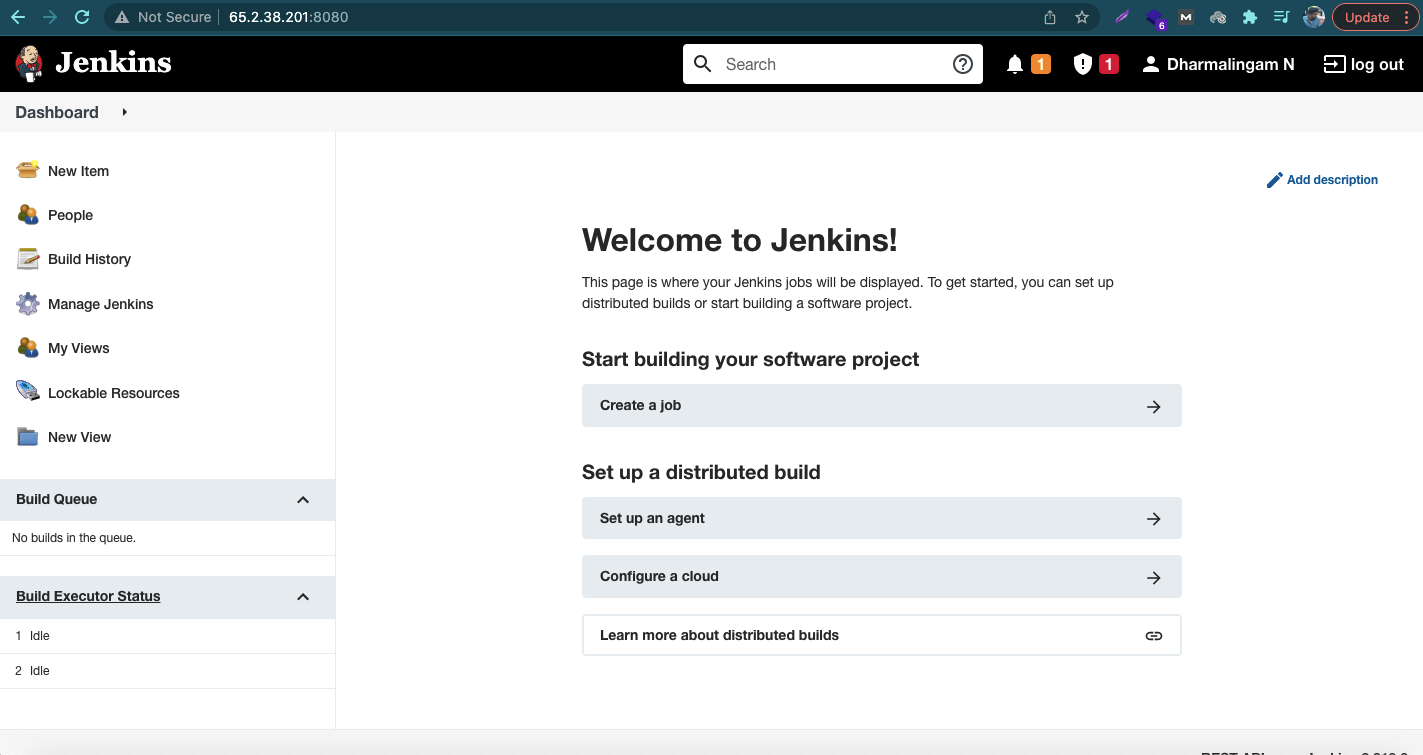Open notifications bell icon
The height and width of the screenshot is (755, 1423).
tap(1015, 64)
